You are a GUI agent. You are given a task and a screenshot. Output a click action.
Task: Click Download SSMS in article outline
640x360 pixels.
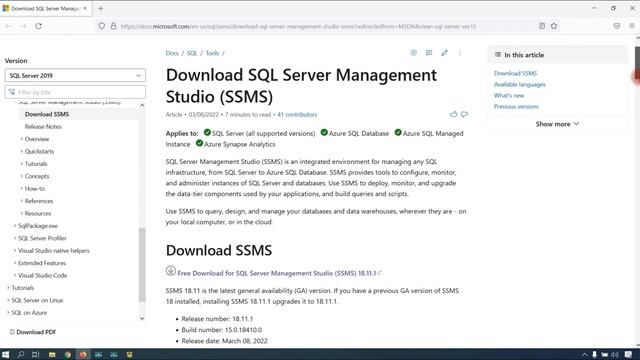click(x=515, y=73)
